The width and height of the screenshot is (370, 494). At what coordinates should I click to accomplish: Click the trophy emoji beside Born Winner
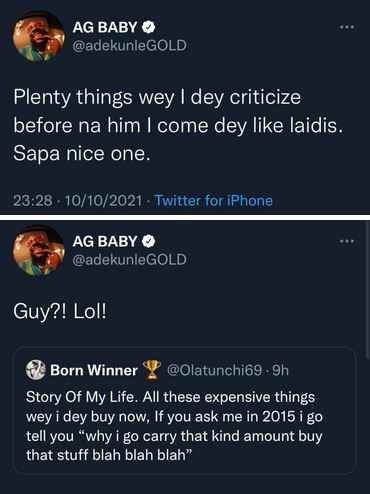[x=152, y=370]
